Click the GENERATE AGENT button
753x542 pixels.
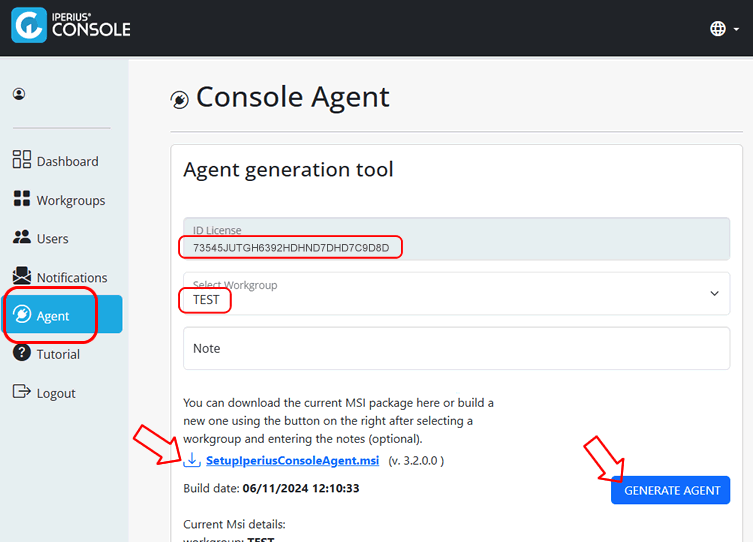point(670,490)
